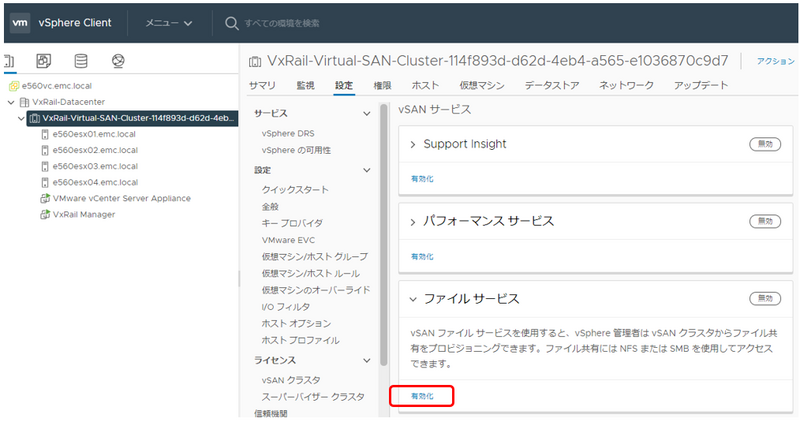800x422 pixels.
Task: Switch to the サマリ tab
Action: click(262, 85)
